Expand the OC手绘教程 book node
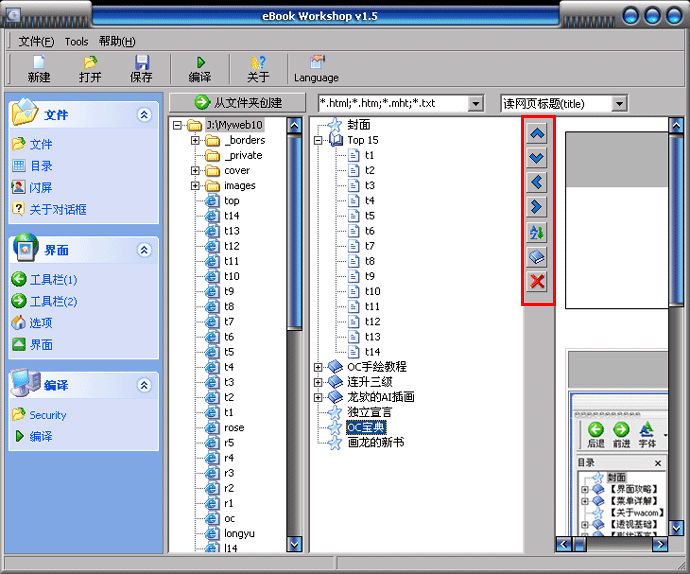 click(x=319, y=367)
